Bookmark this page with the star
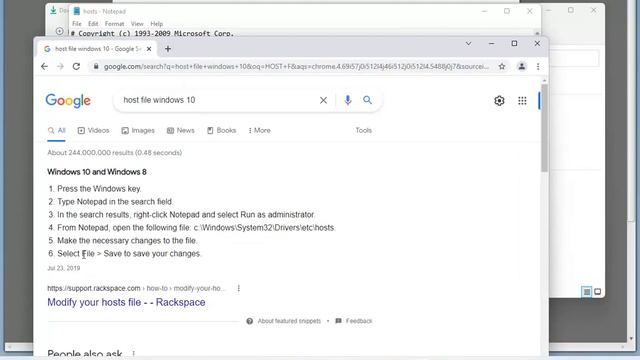Screen dimensions: 640x360 (x=502, y=67)
